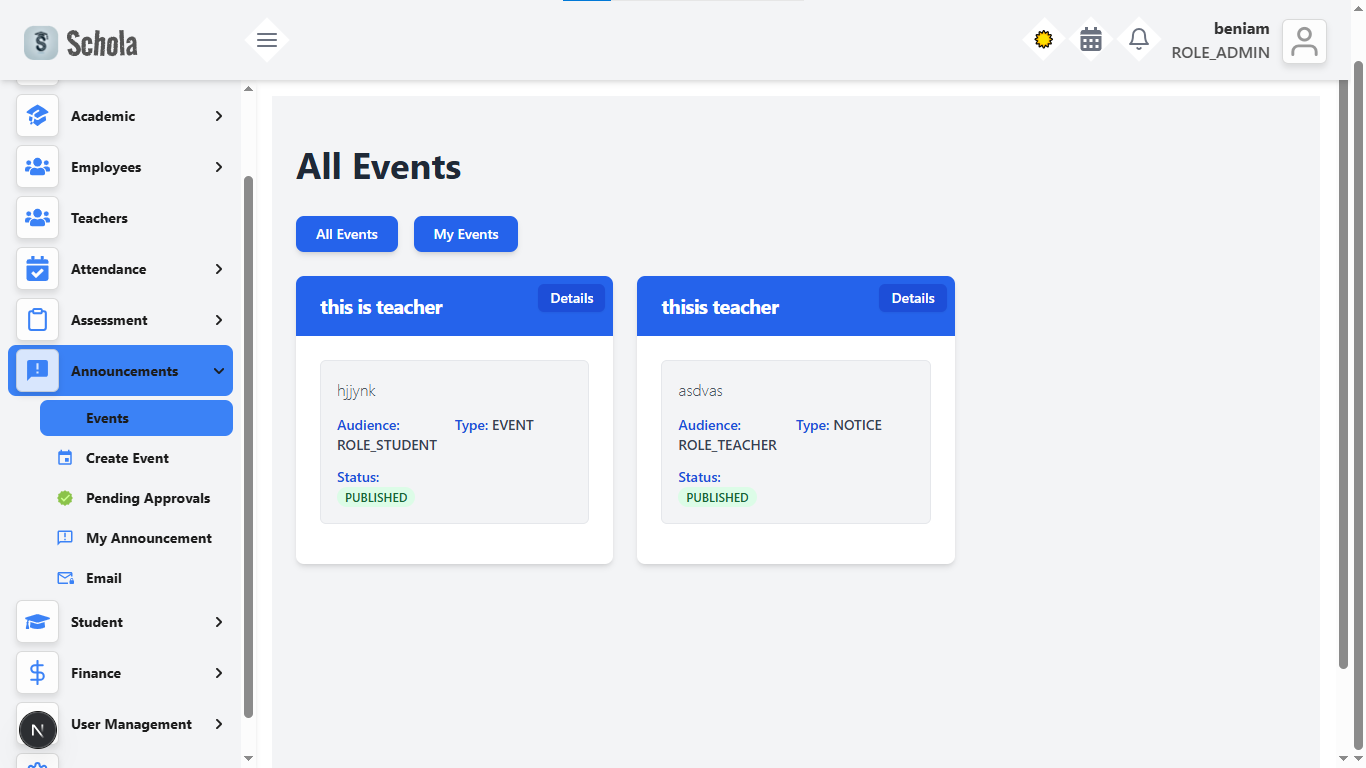Screen dimensions: 1366x768
Task: Click the notification bell icon
Action: pyautogui.click(x=1138, y=39)
